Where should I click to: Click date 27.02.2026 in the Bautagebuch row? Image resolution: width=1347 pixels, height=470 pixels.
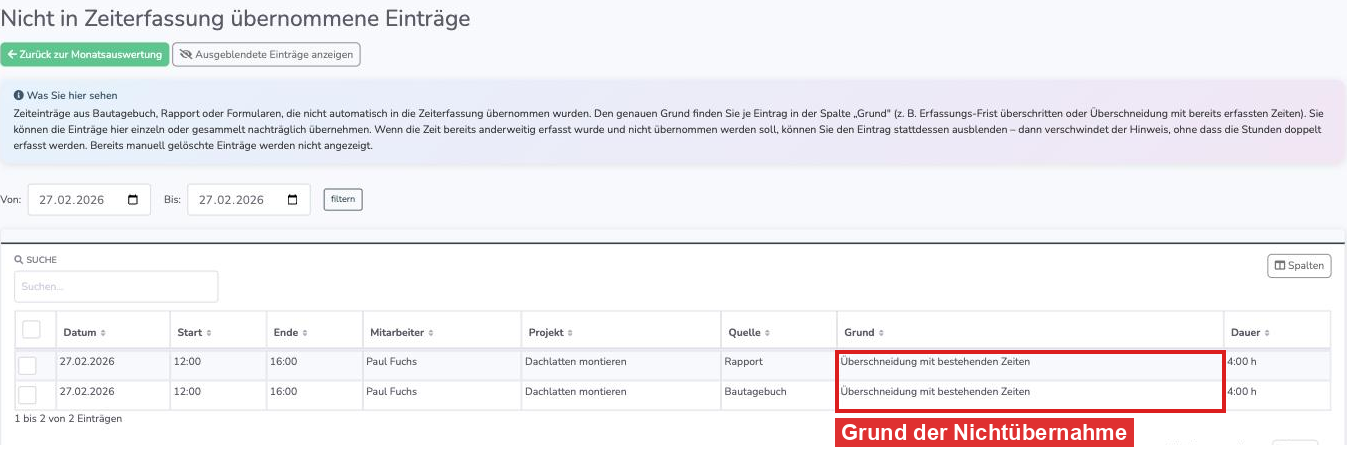click(87, 391)
